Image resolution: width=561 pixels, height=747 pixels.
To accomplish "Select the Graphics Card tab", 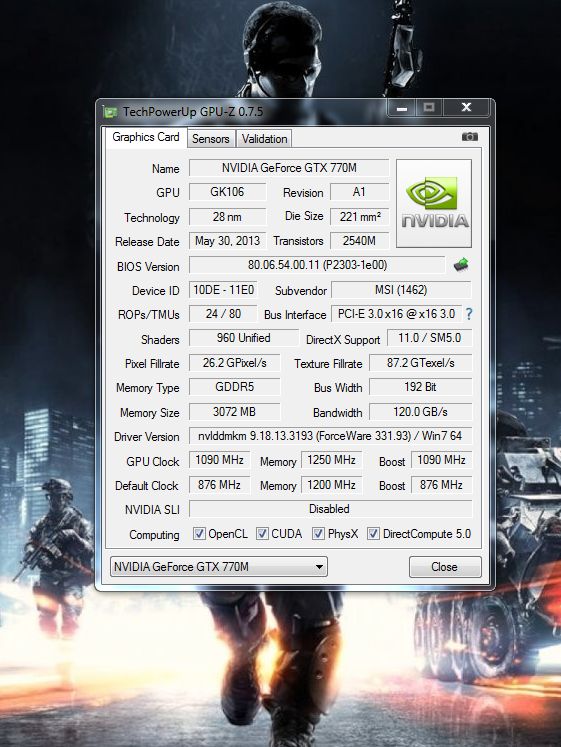I will pyautogui.click(x=146, y=137).
